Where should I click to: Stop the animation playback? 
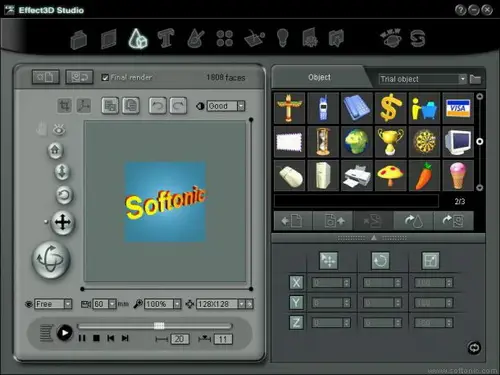(96, 338)
